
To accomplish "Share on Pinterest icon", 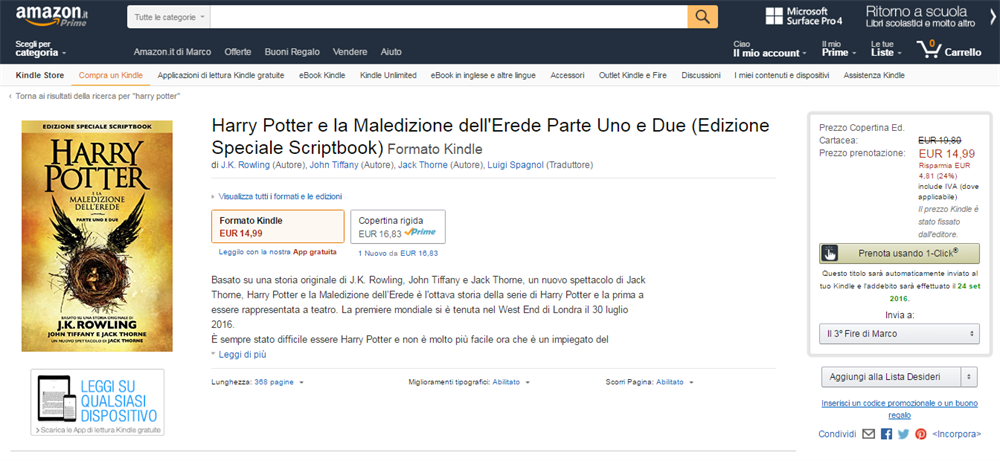I will tap(920, 434).
